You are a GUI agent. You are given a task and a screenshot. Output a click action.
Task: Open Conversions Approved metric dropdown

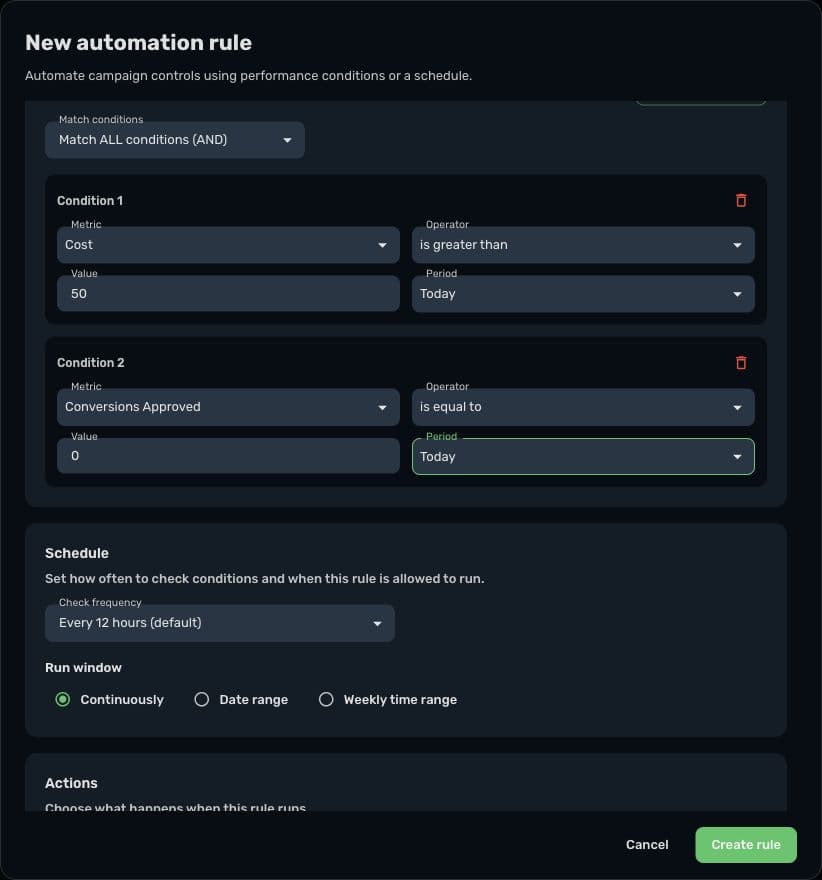pyautogui.click(x=228, y=407)
